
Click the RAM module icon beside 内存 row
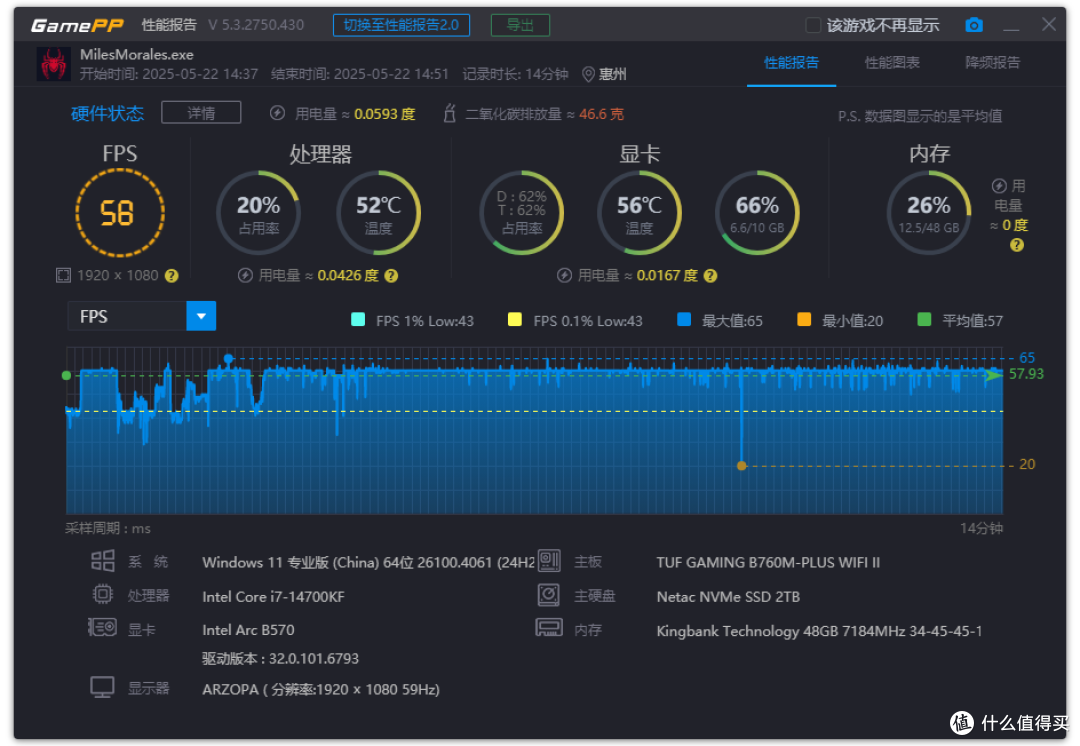549,628
